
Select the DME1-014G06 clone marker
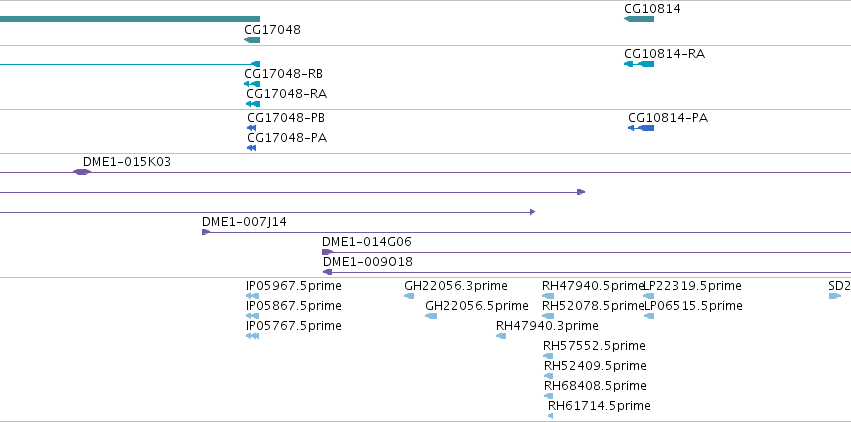click(327, 252)
